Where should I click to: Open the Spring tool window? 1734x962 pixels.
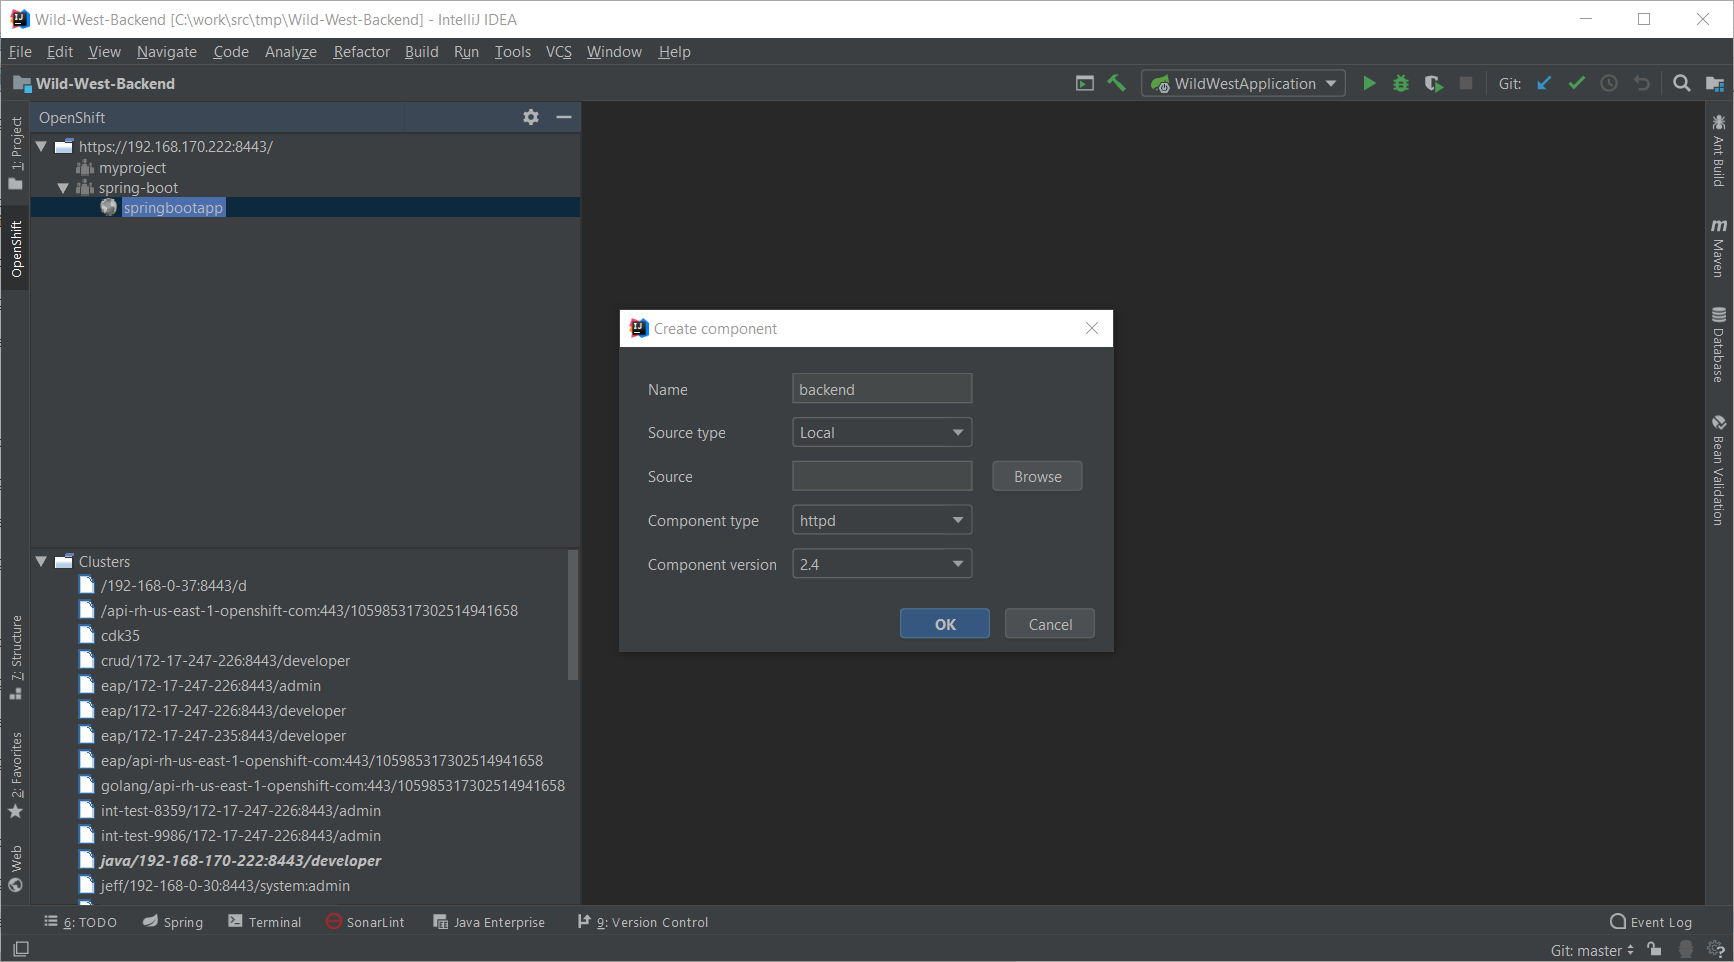(x=173, y=922)
